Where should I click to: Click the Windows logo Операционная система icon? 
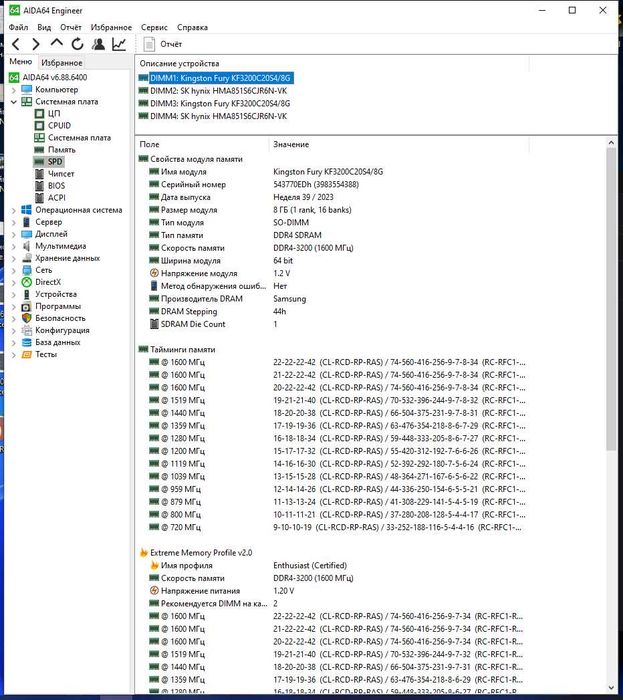coord(27,210)
